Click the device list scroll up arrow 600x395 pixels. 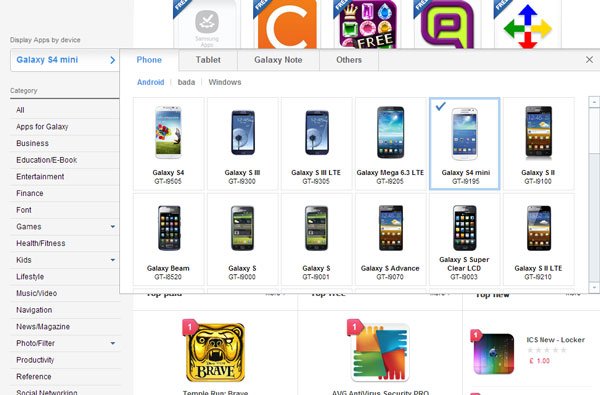click(x=594, y=102)
